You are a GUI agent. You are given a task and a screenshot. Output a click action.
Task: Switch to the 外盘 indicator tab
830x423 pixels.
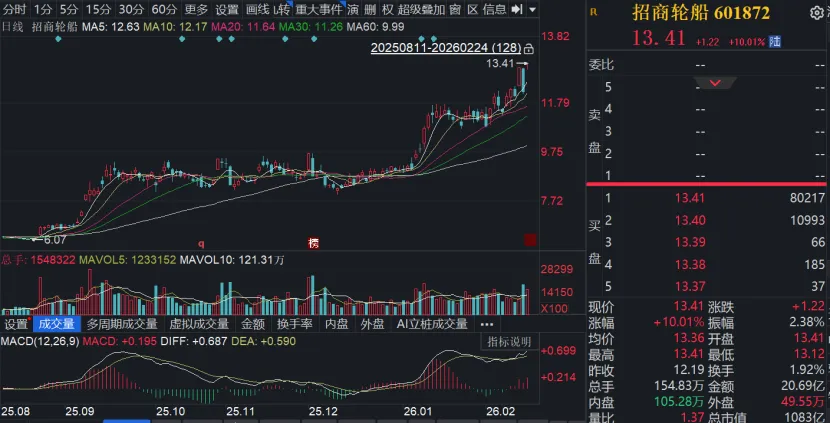(x=373, y=324)
